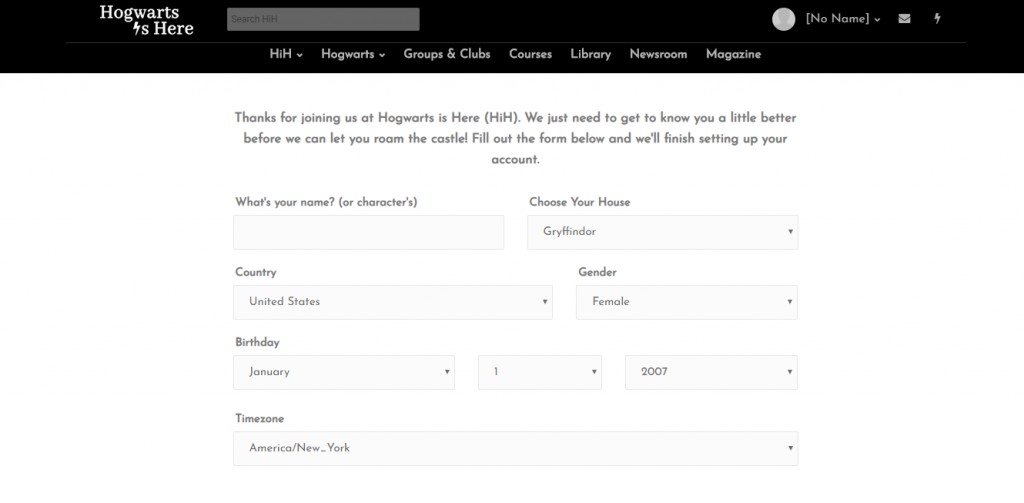The width and height of the screenshot is (1024, 503).
Task: Visit the Newsroom page
Action: pyautogui.click(x=658, y=54)
